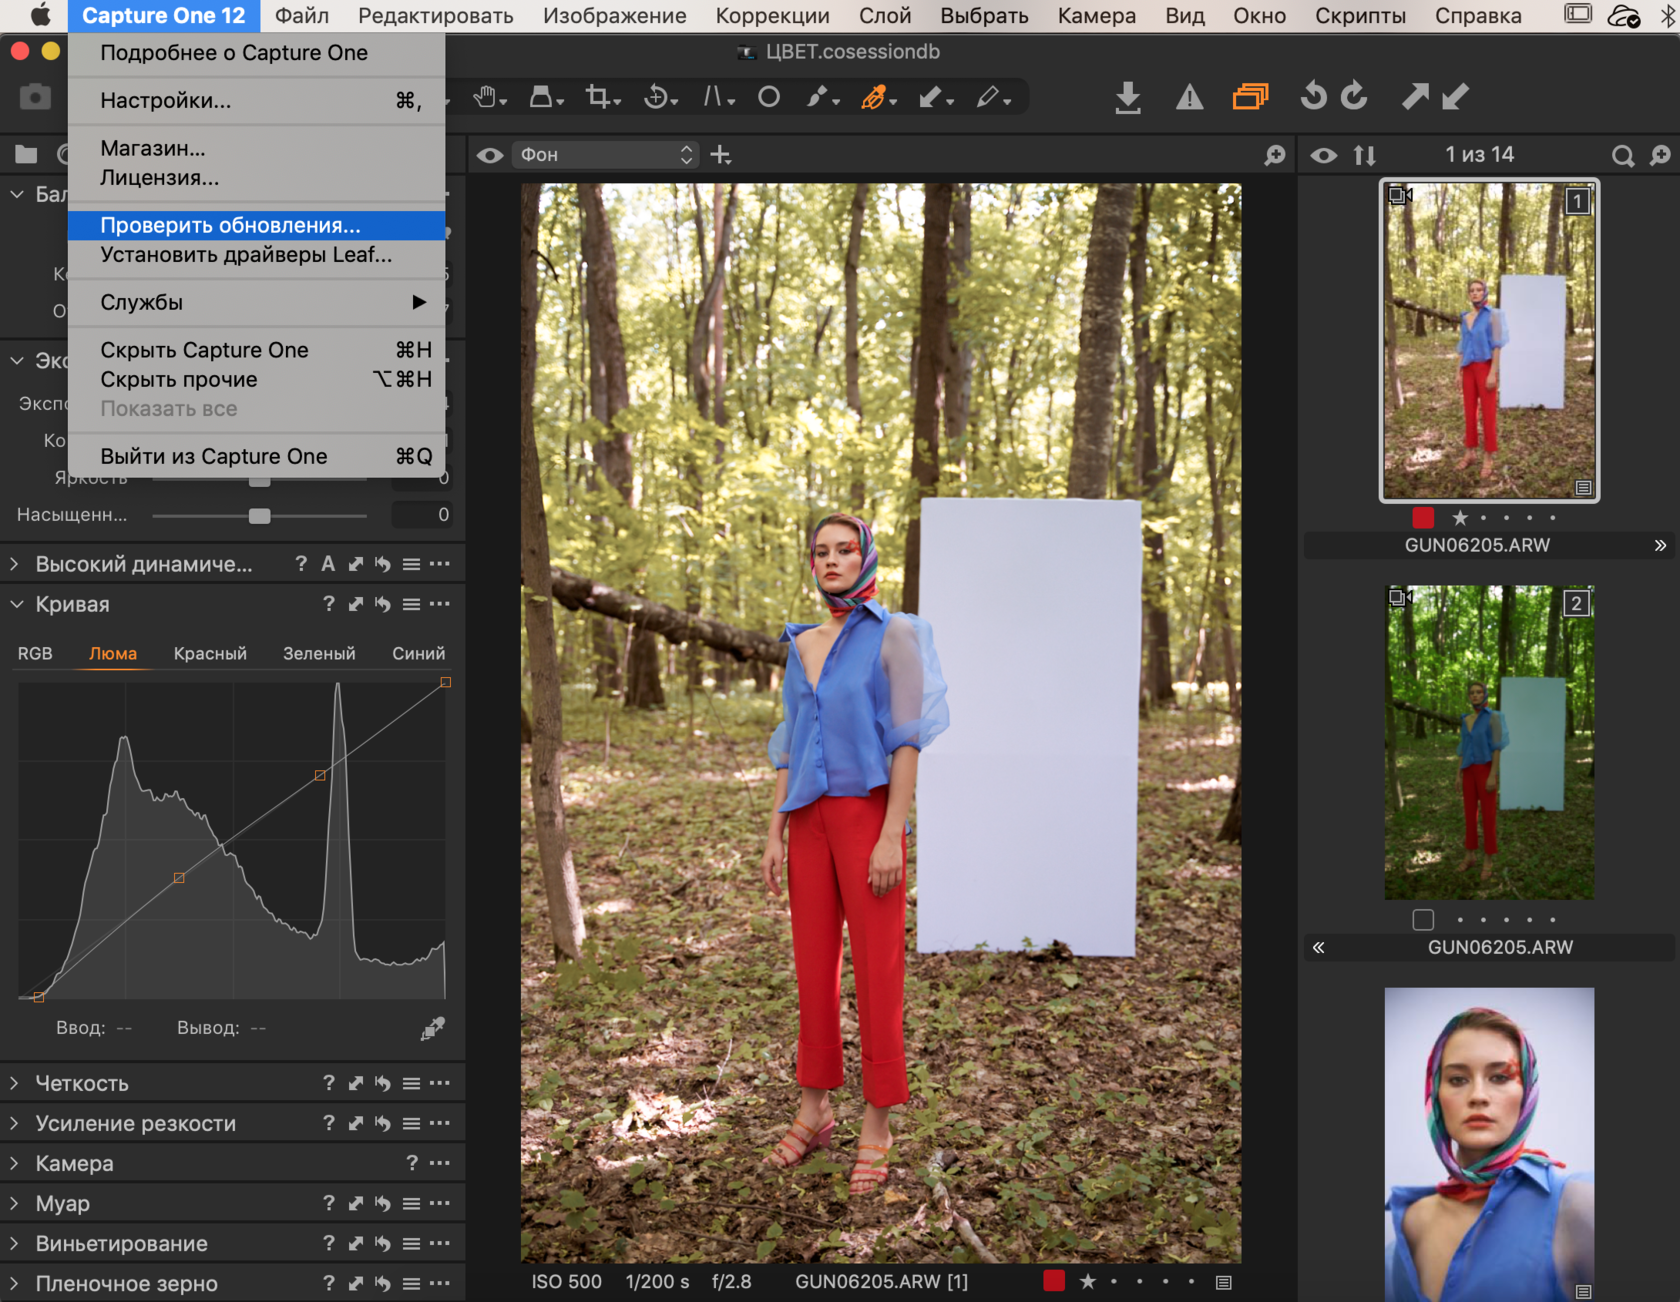Open Настройки... from the menu
The width and height of the screenshot is (1680, 1302).
pos(257,100)
